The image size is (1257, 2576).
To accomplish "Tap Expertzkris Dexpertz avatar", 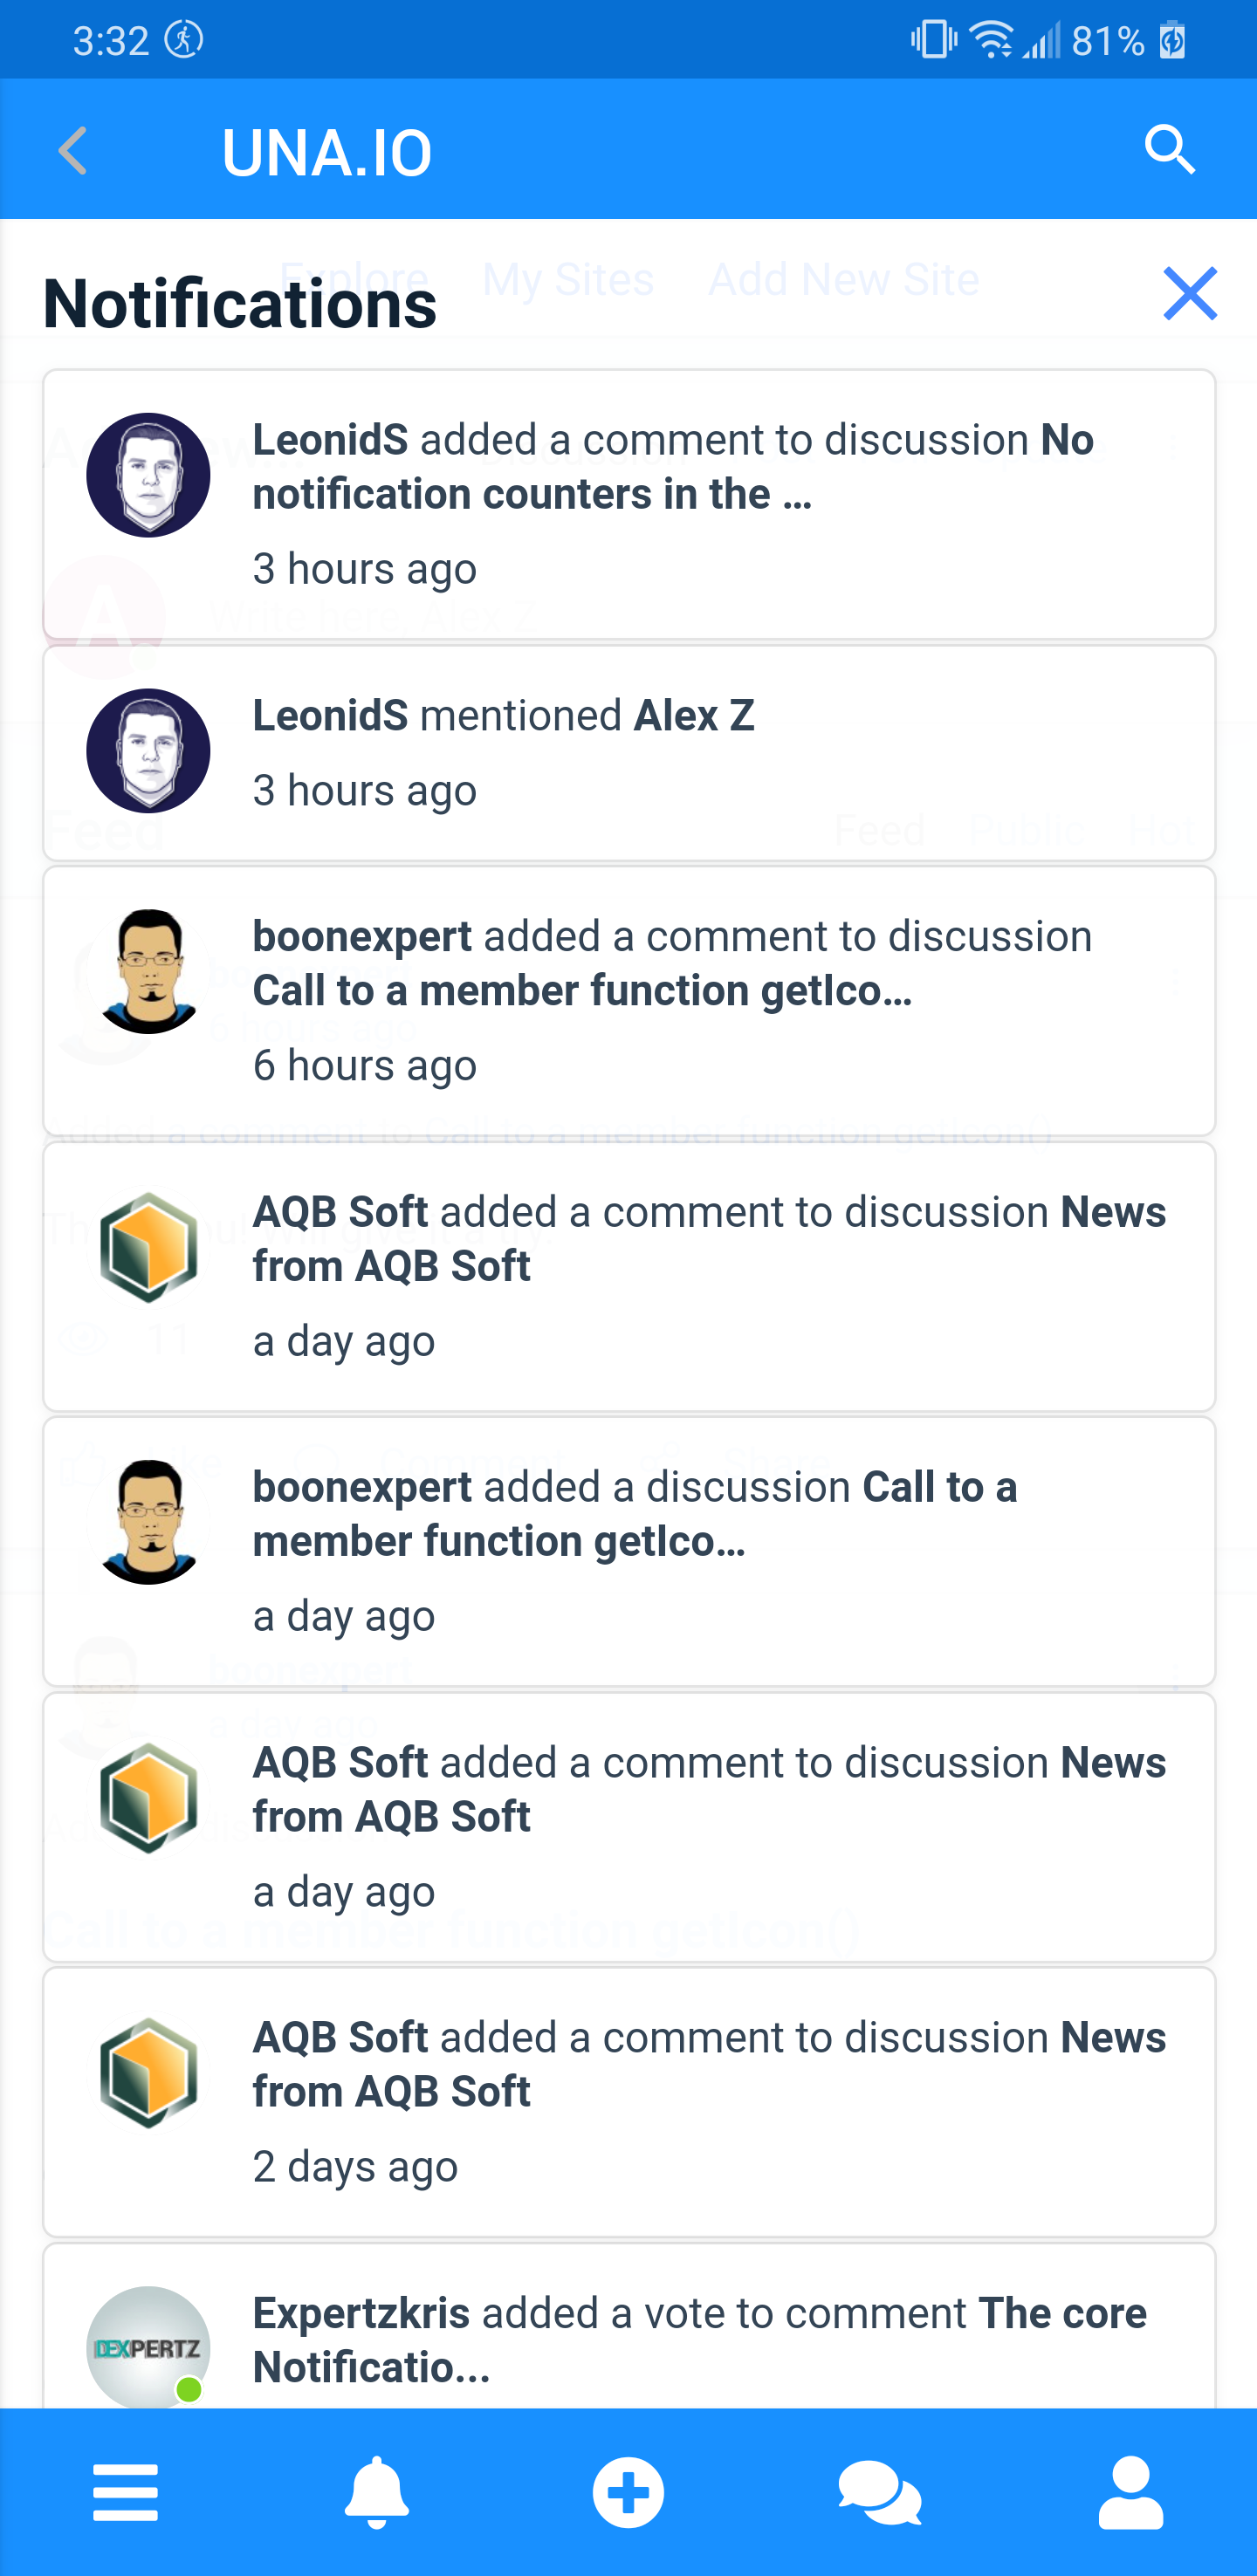I will click(x=148, y=2346).
